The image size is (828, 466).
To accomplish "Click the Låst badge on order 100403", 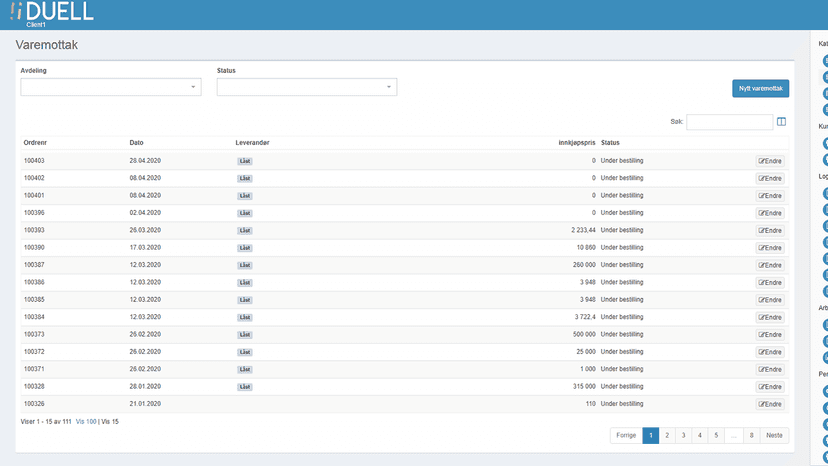I will pyautogui.click(x=244, y=161).
